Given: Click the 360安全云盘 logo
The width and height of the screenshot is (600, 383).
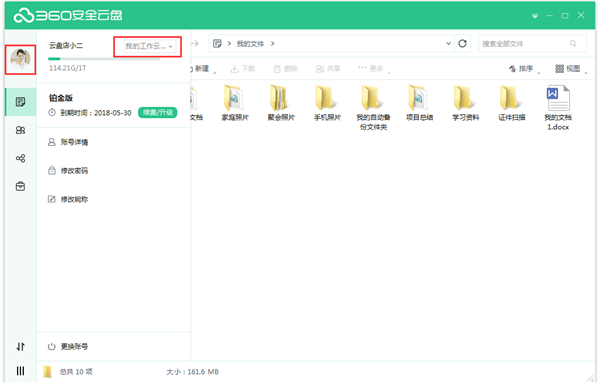Looking at the screenshot, I should coord(68,15).
